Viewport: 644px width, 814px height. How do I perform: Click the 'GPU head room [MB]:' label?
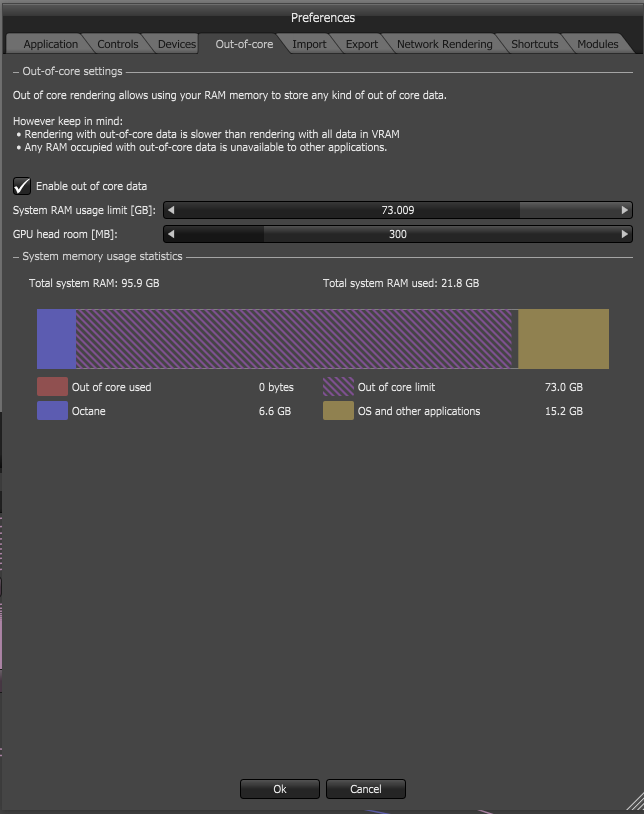coord(65,234)
